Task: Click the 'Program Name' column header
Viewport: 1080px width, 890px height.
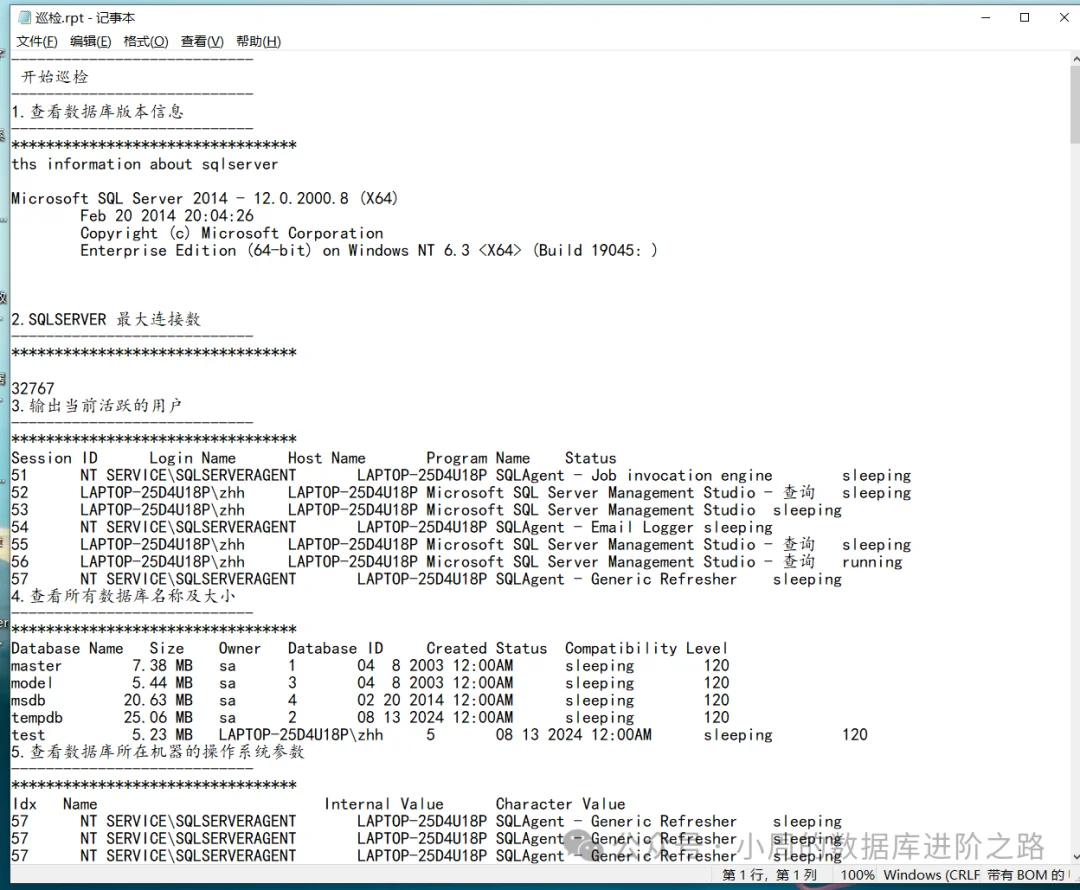Action: click(478, 458)
